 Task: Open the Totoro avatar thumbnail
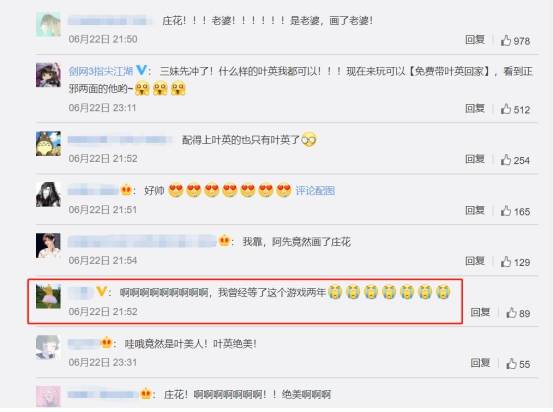[48, 144]
